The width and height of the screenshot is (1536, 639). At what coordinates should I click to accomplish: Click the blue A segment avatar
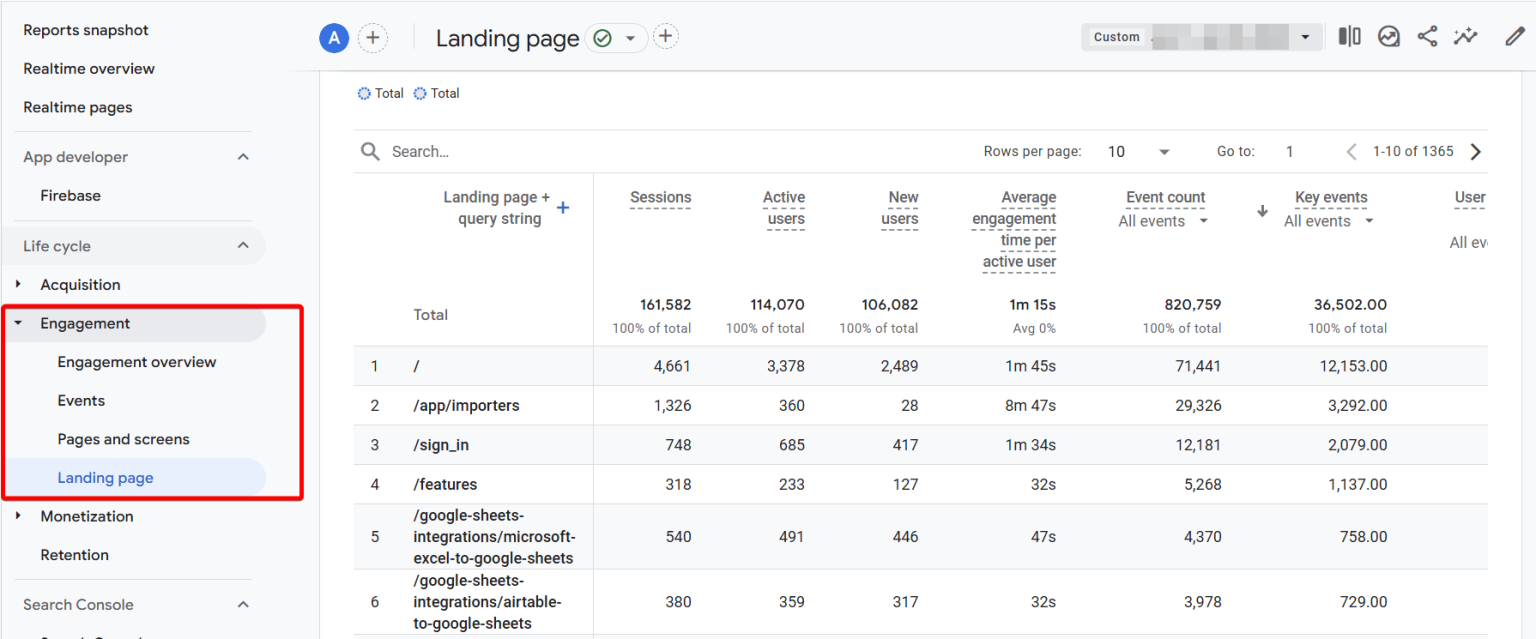pos(333,38)
